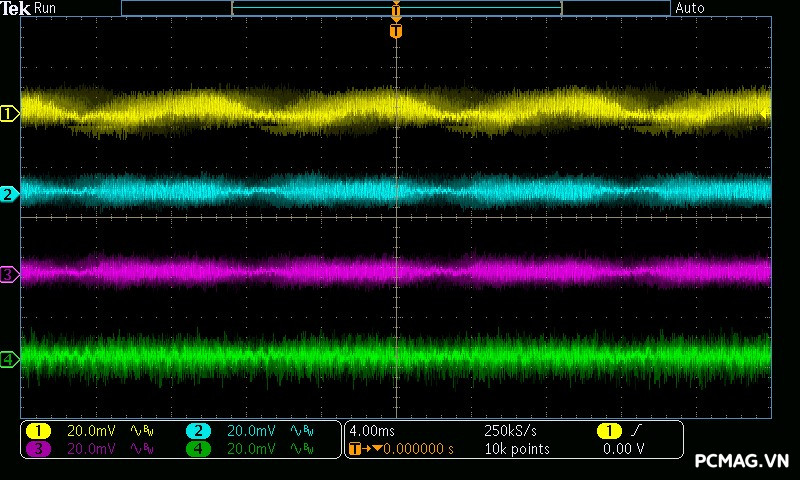Select the 4.00ms horizontal timebase readout
The height and width of the screenshot is (480, 800).
(x=370, y=430)
